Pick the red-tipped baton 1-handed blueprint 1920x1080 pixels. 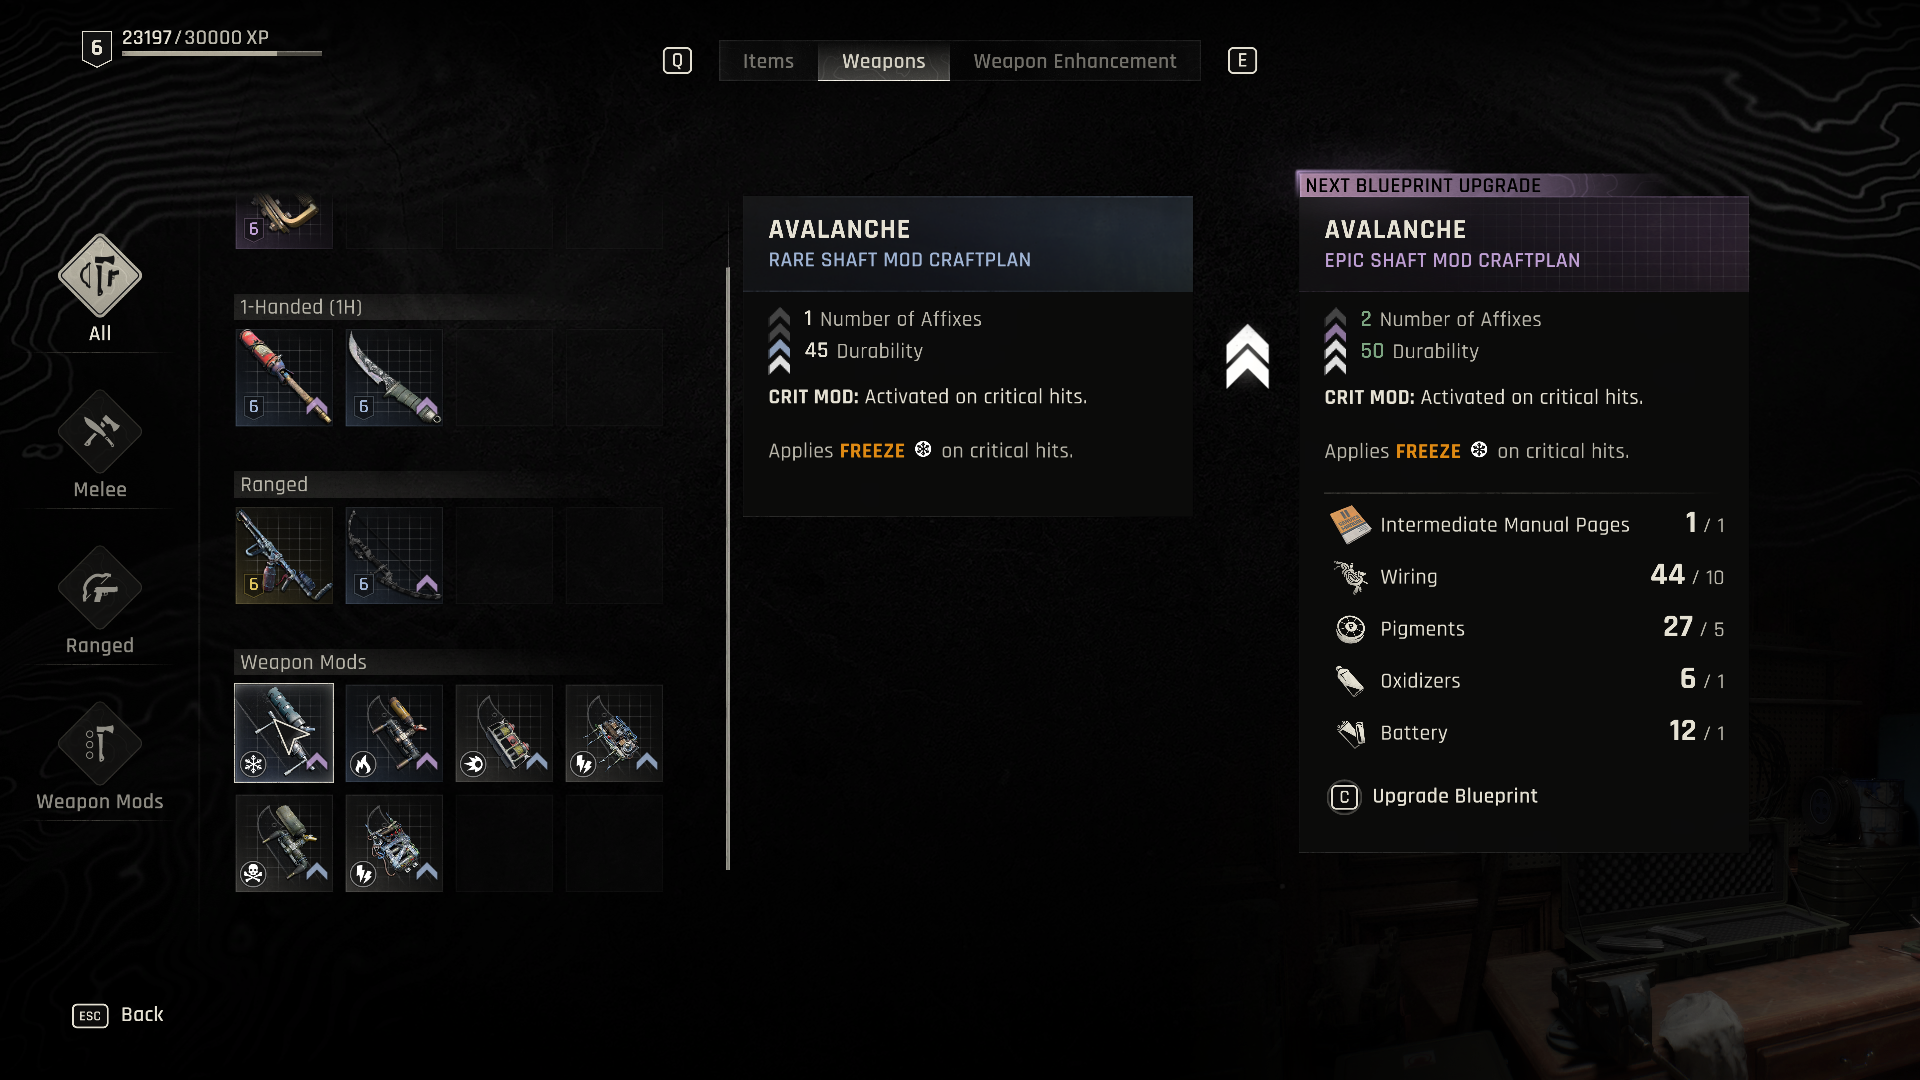[x=284, y=378]
